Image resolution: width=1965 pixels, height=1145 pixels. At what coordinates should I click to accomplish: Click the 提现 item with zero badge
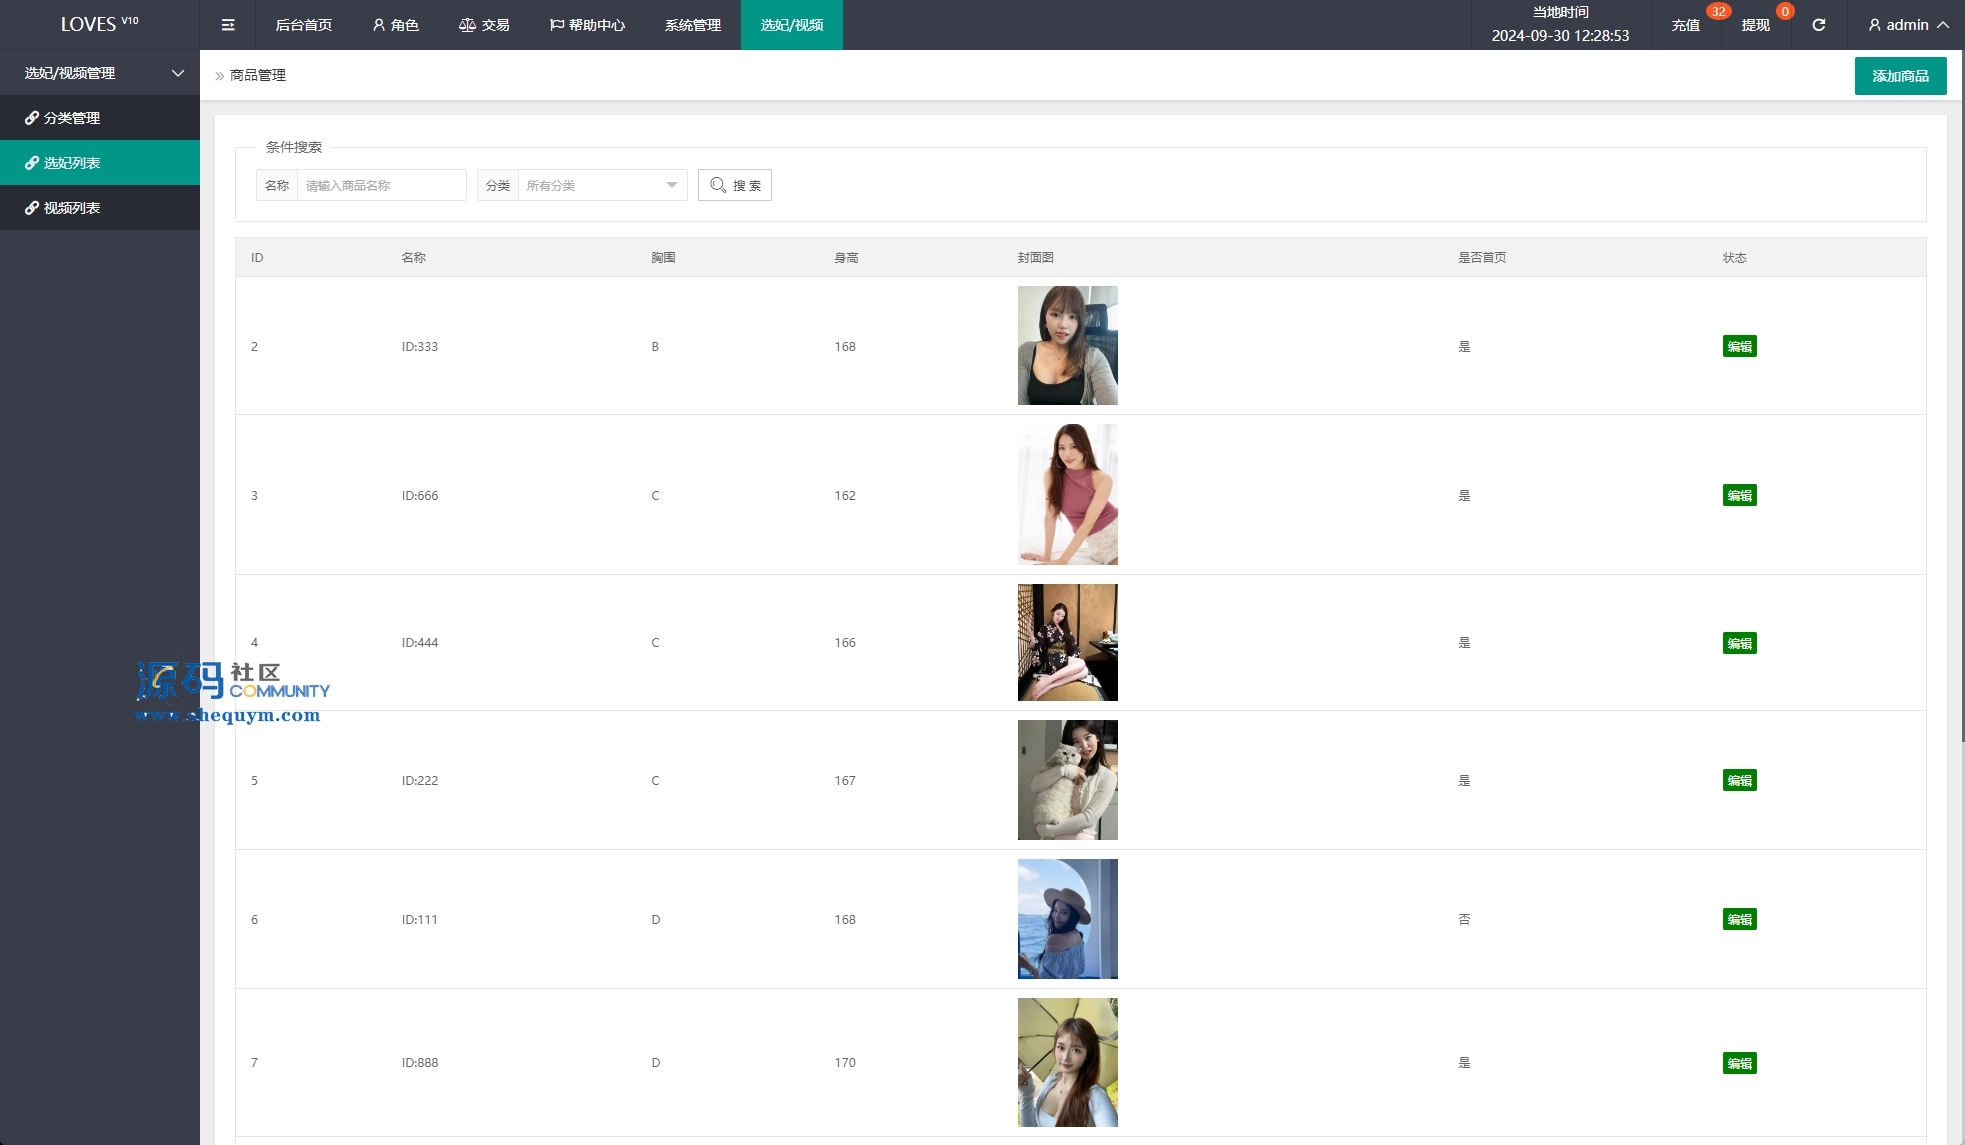point(1755,25)
